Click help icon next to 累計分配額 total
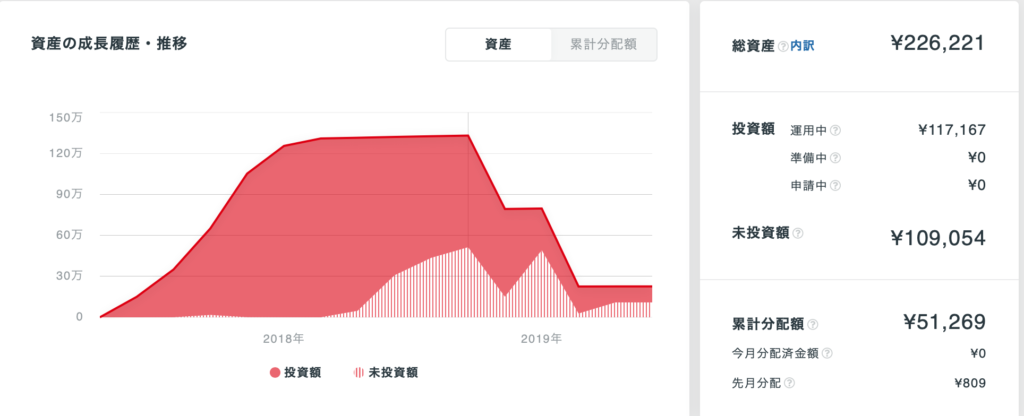The height and width of the screenshot is (416, 1024). point(813,325)
